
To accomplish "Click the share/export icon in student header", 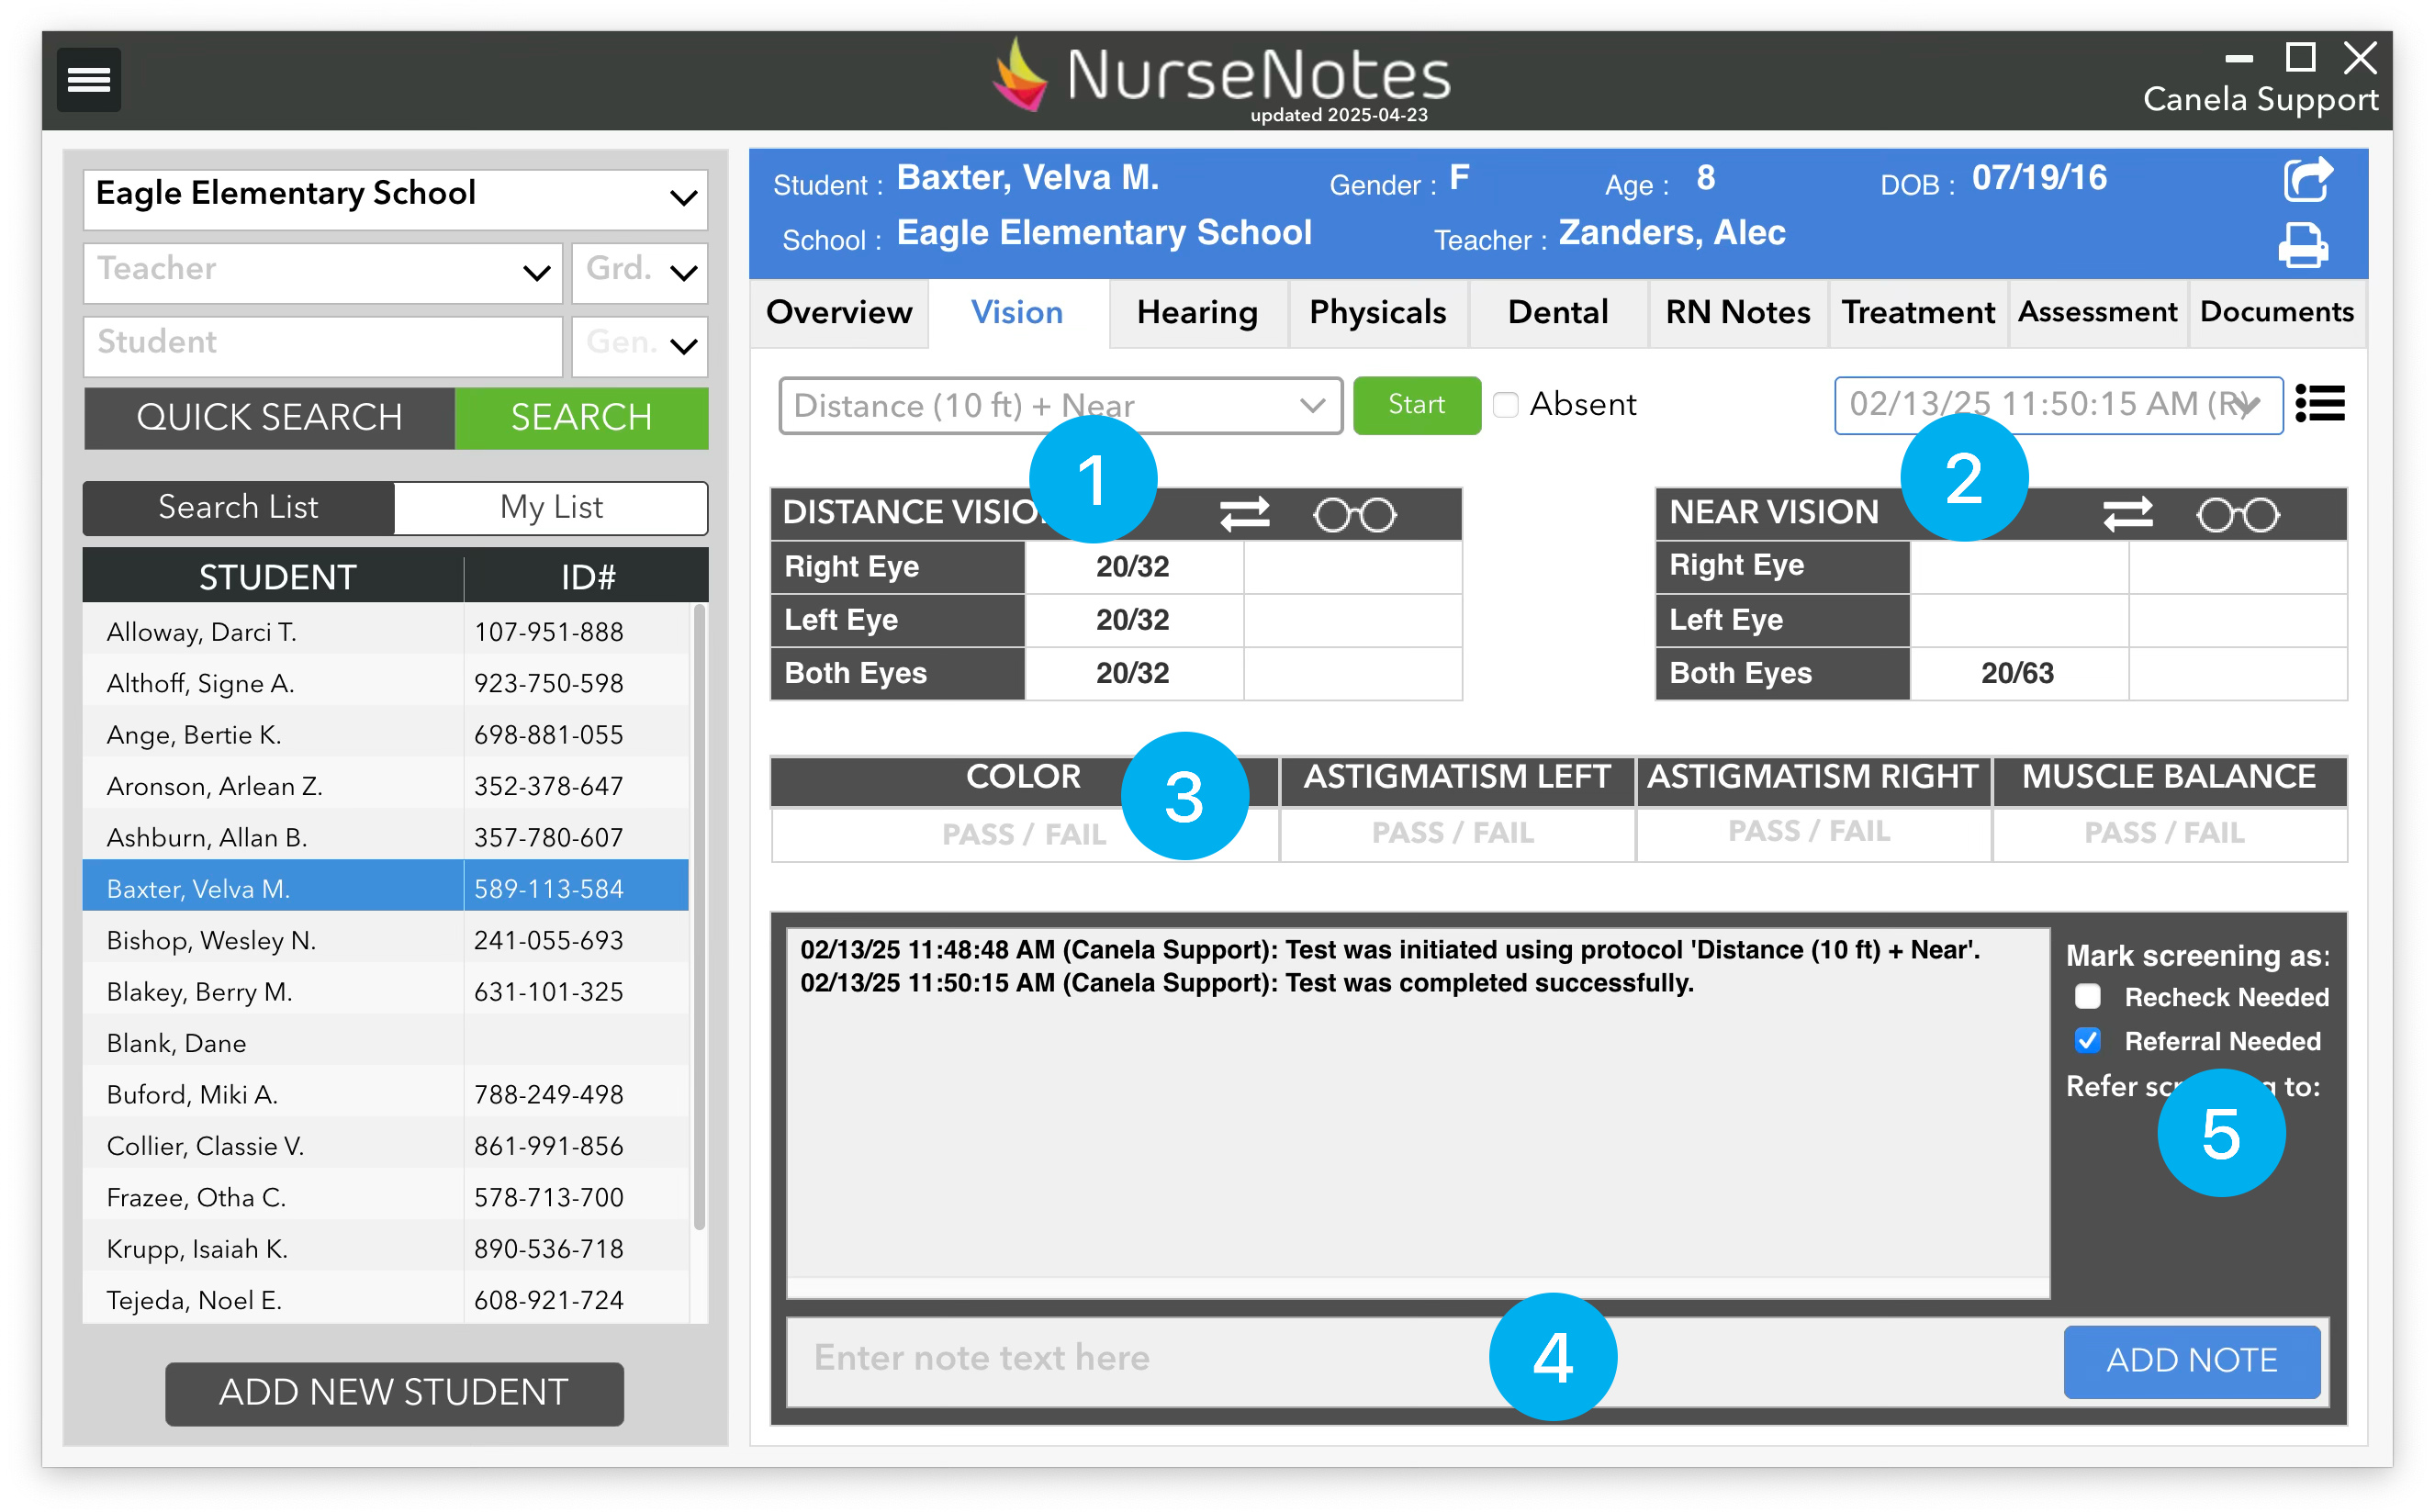I will coord(2307,181).
